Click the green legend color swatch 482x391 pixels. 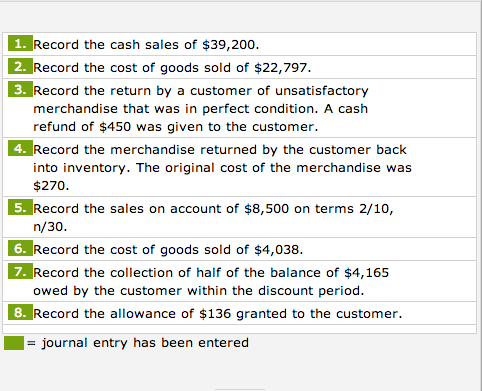click(14, 343)
